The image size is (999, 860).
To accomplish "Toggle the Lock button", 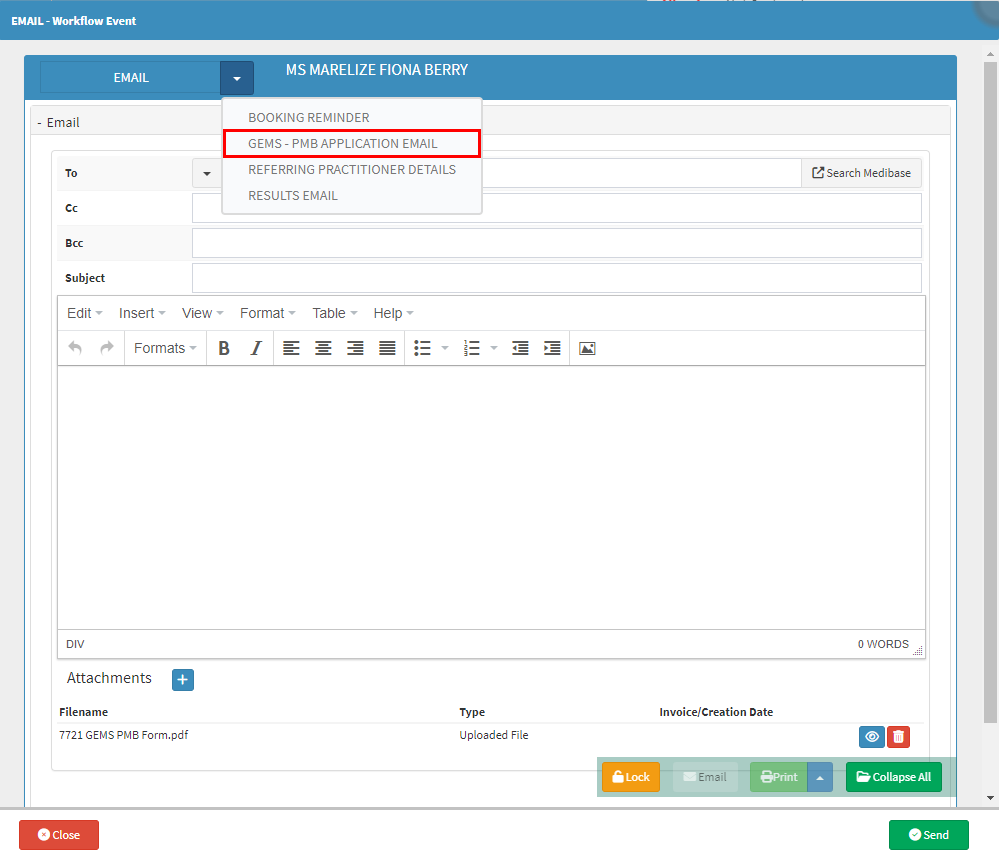I will tap(631, 777).
